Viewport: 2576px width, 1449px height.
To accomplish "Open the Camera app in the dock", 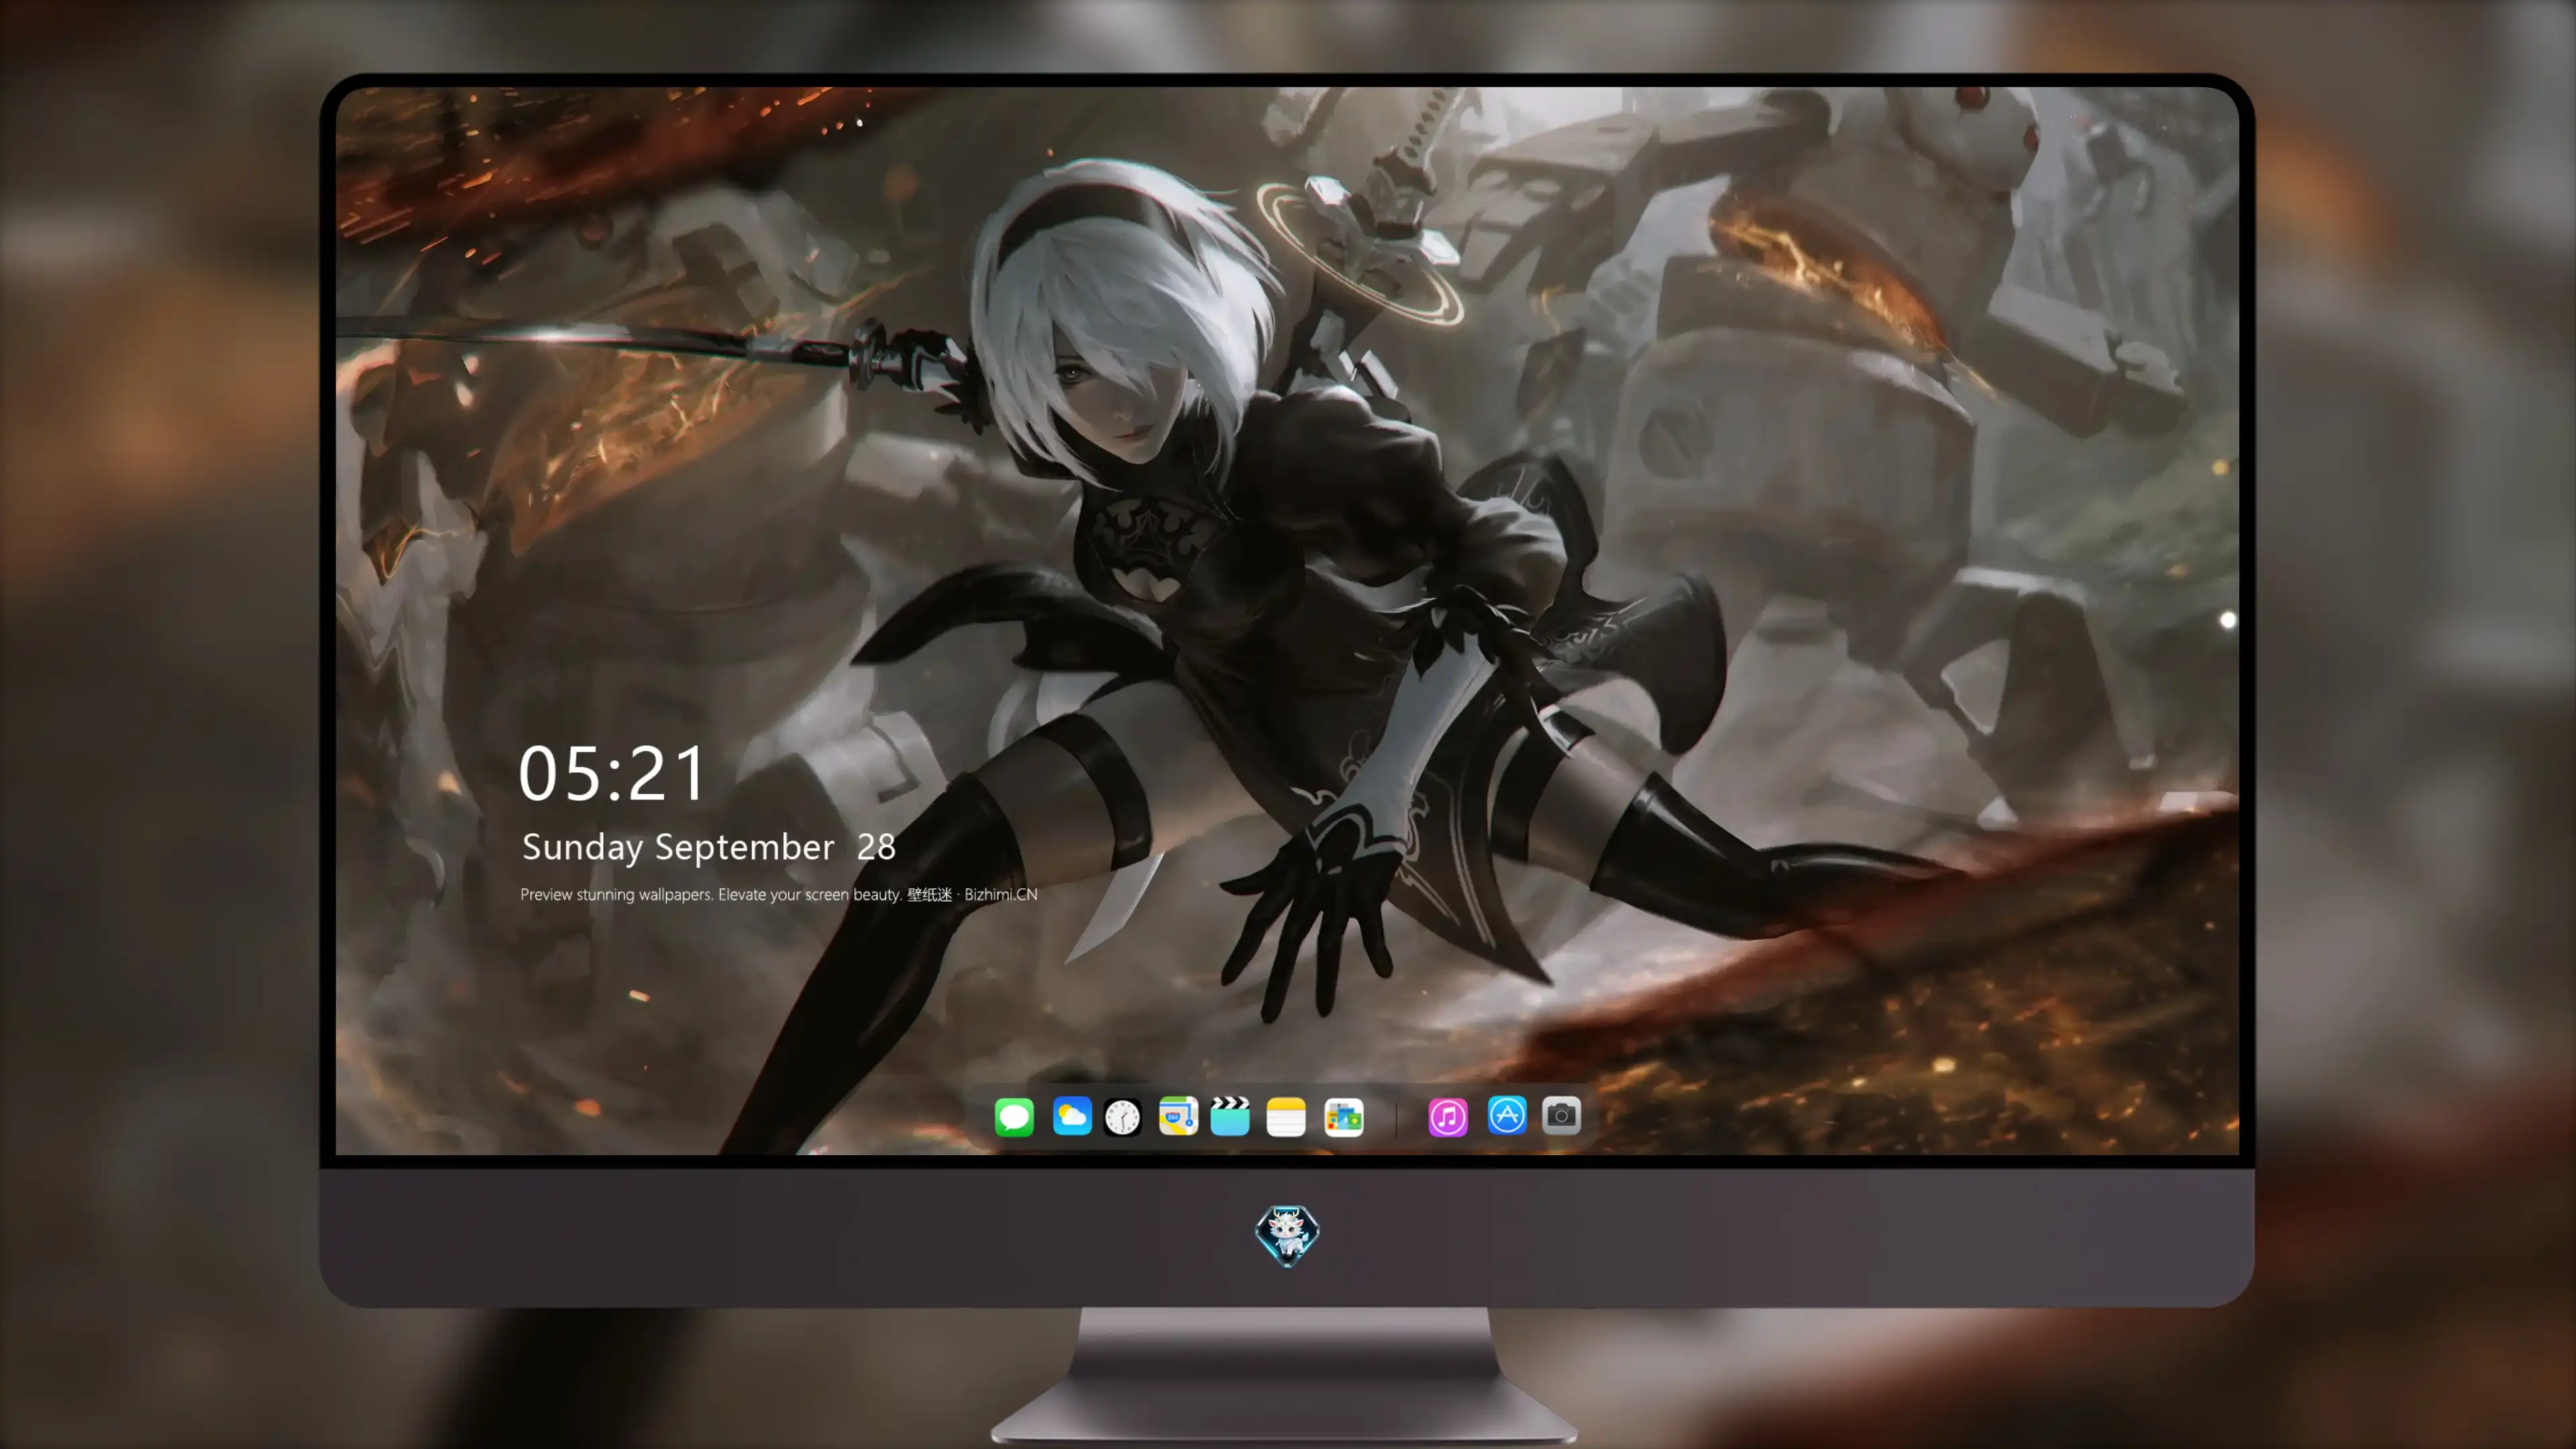I will click(x=1561, y=1115).
